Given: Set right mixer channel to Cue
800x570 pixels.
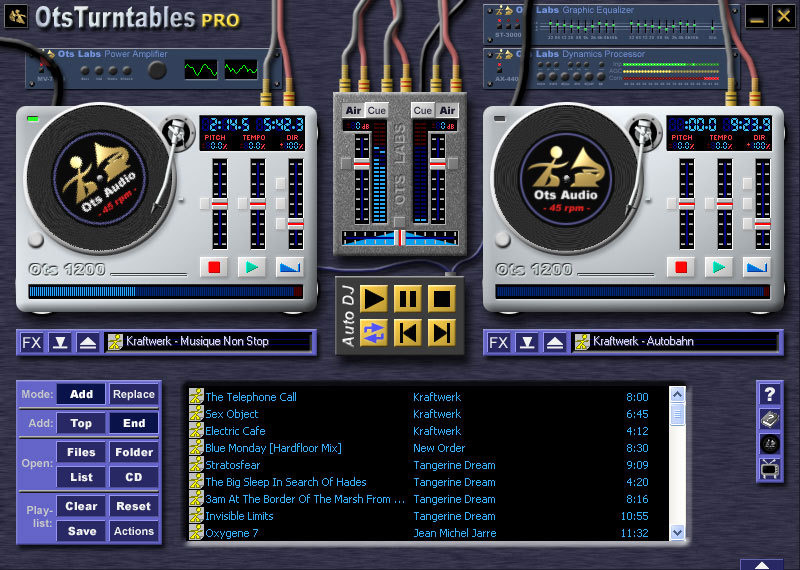Looking at the screenshot, I should [x=422, y=110].
